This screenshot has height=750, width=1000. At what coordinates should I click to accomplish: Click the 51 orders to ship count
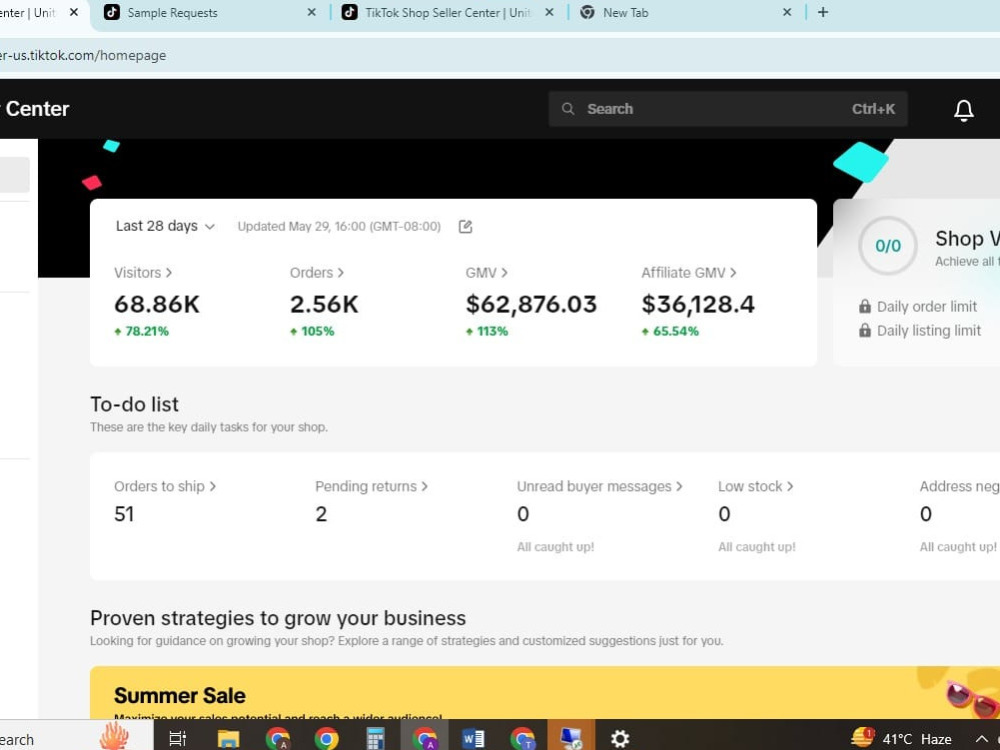tap(124, 514)
